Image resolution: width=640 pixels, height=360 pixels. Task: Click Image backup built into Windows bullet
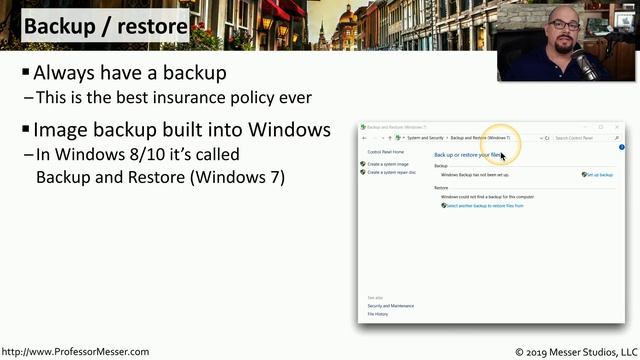coord(182,129)
